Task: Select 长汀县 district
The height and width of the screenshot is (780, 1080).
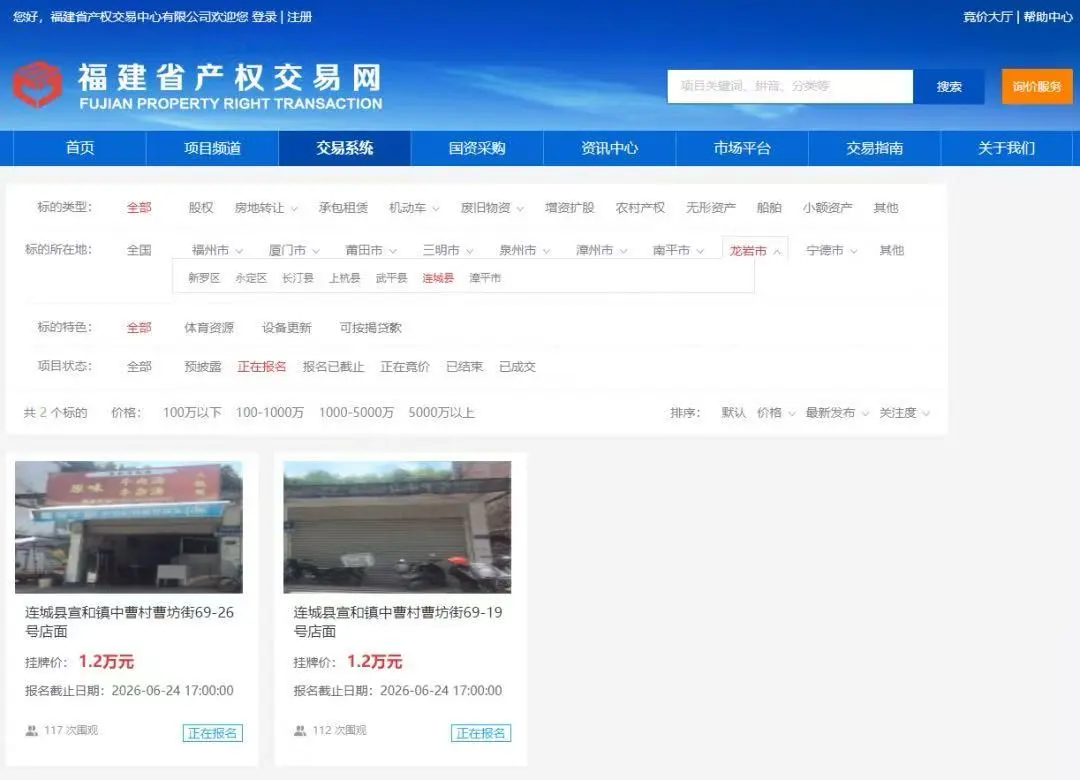Action: 298,278
